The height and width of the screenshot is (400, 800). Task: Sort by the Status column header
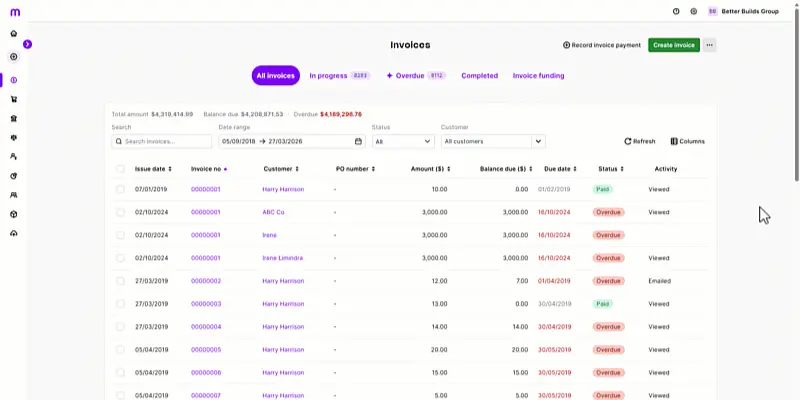tap(611, 169)
